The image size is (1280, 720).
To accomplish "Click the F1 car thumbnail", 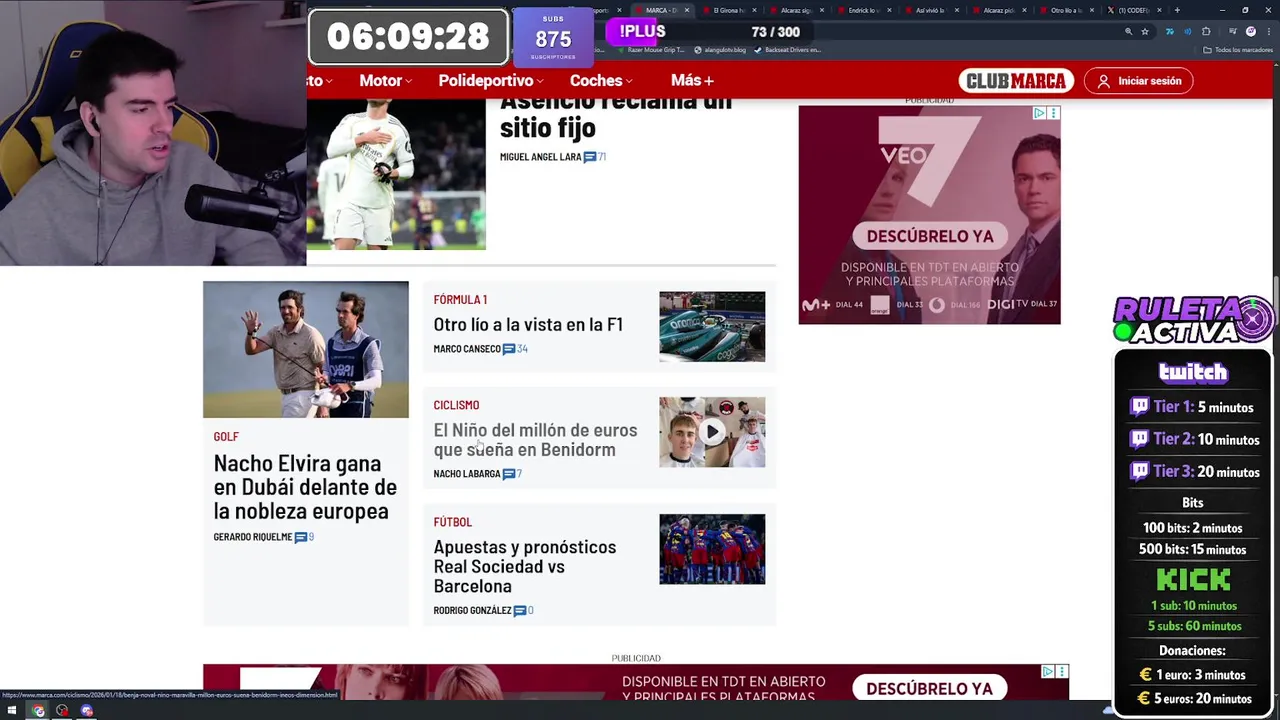I will [x=712, y=326].
